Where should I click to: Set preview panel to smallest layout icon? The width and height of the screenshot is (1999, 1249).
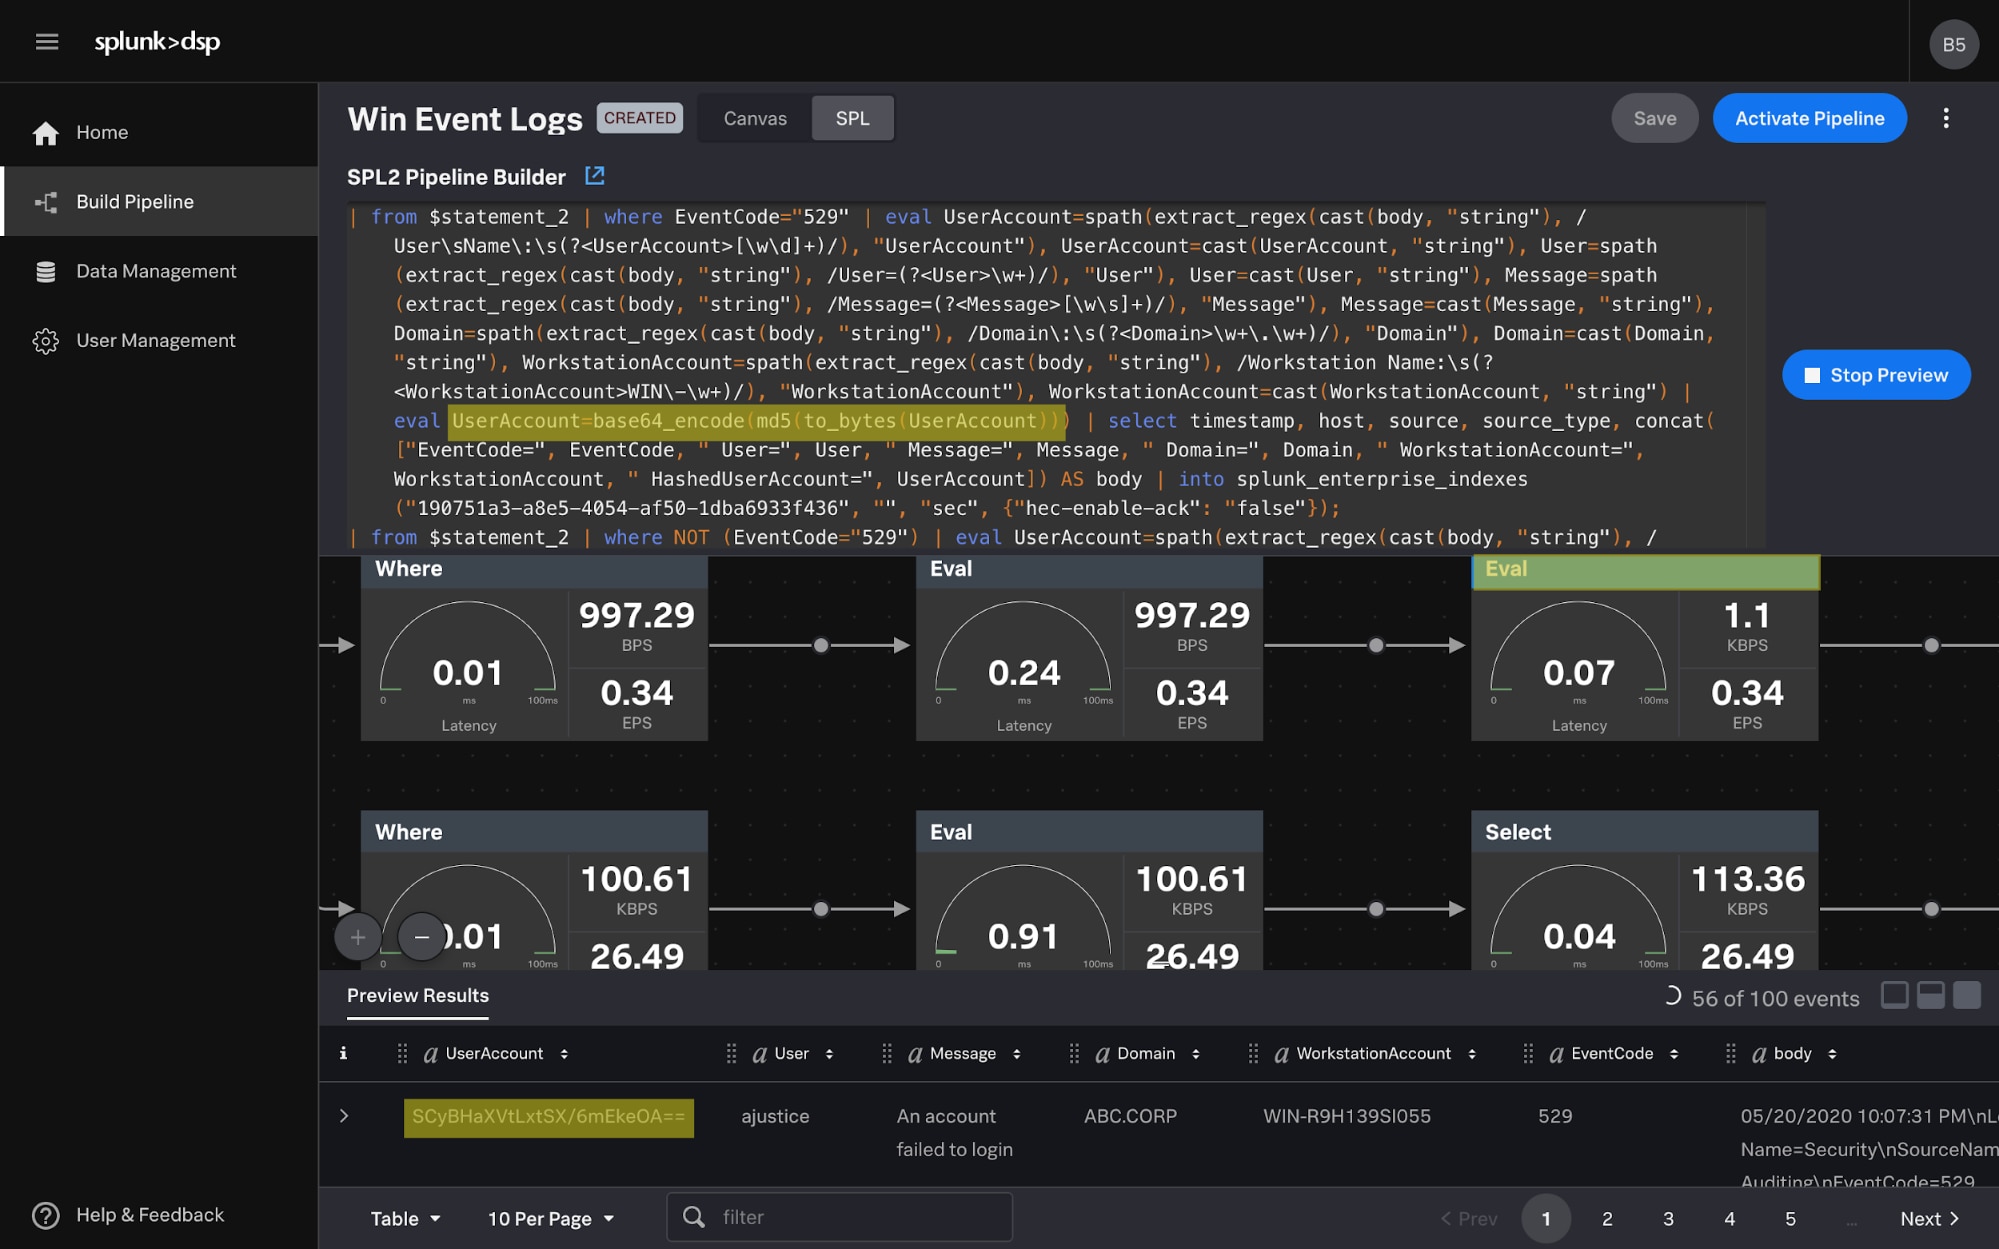point(1894,995)
